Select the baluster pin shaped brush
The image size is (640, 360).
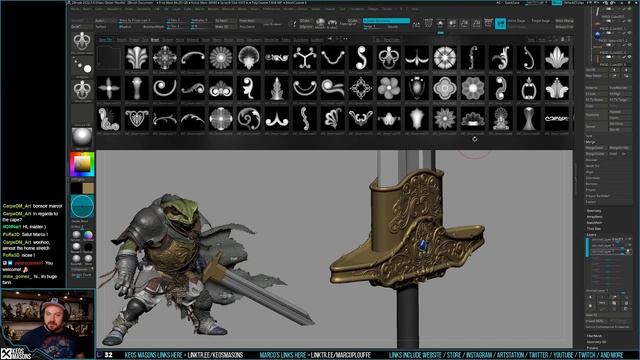pos(137,88)
